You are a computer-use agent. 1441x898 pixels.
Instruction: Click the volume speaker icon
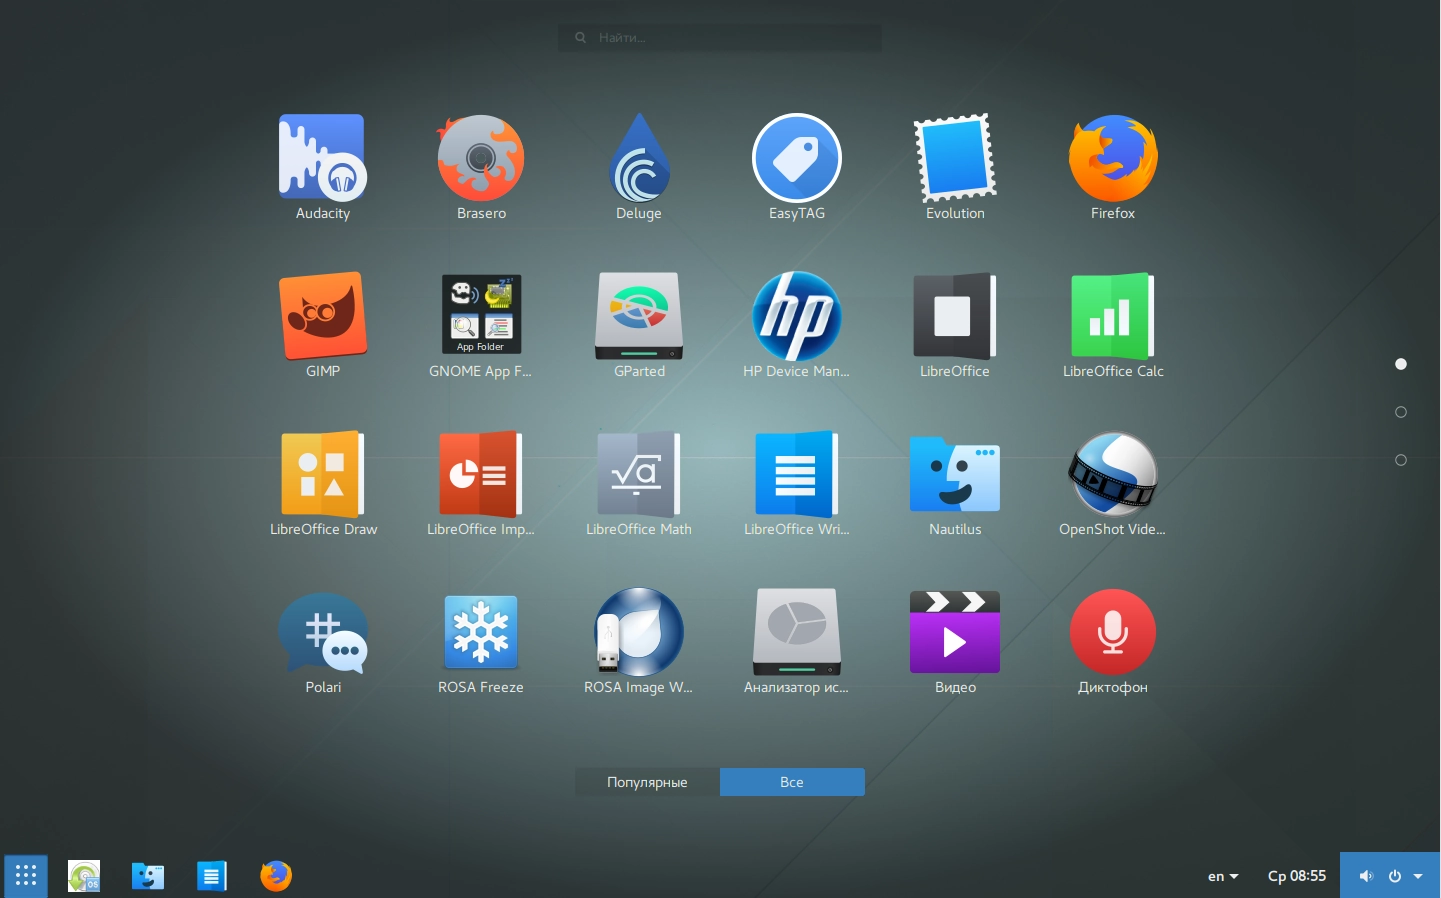click(x=1366, y=876)
